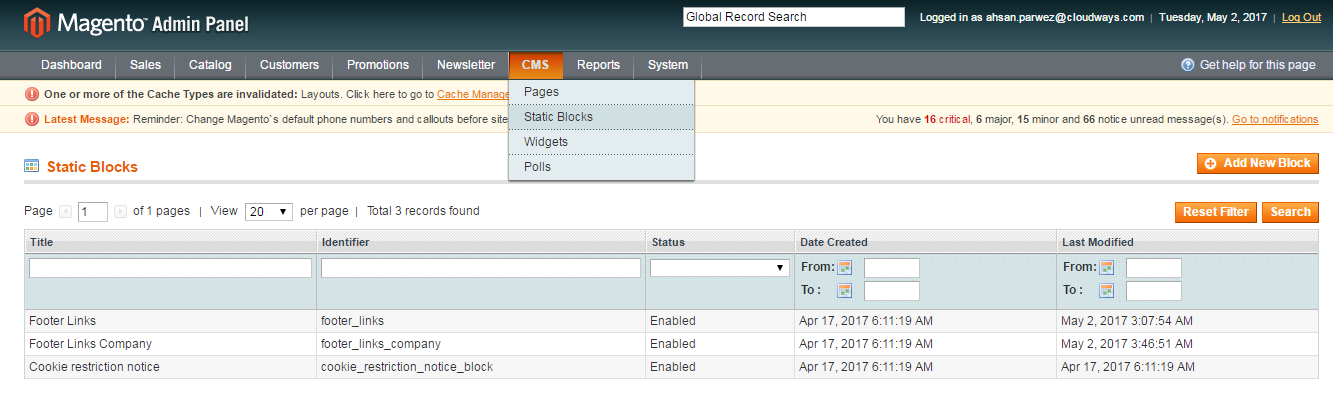The height and width of the screenshot is (393, 1333).
Task: Click the Latest Message warning icon
Action: click(32, 119)
